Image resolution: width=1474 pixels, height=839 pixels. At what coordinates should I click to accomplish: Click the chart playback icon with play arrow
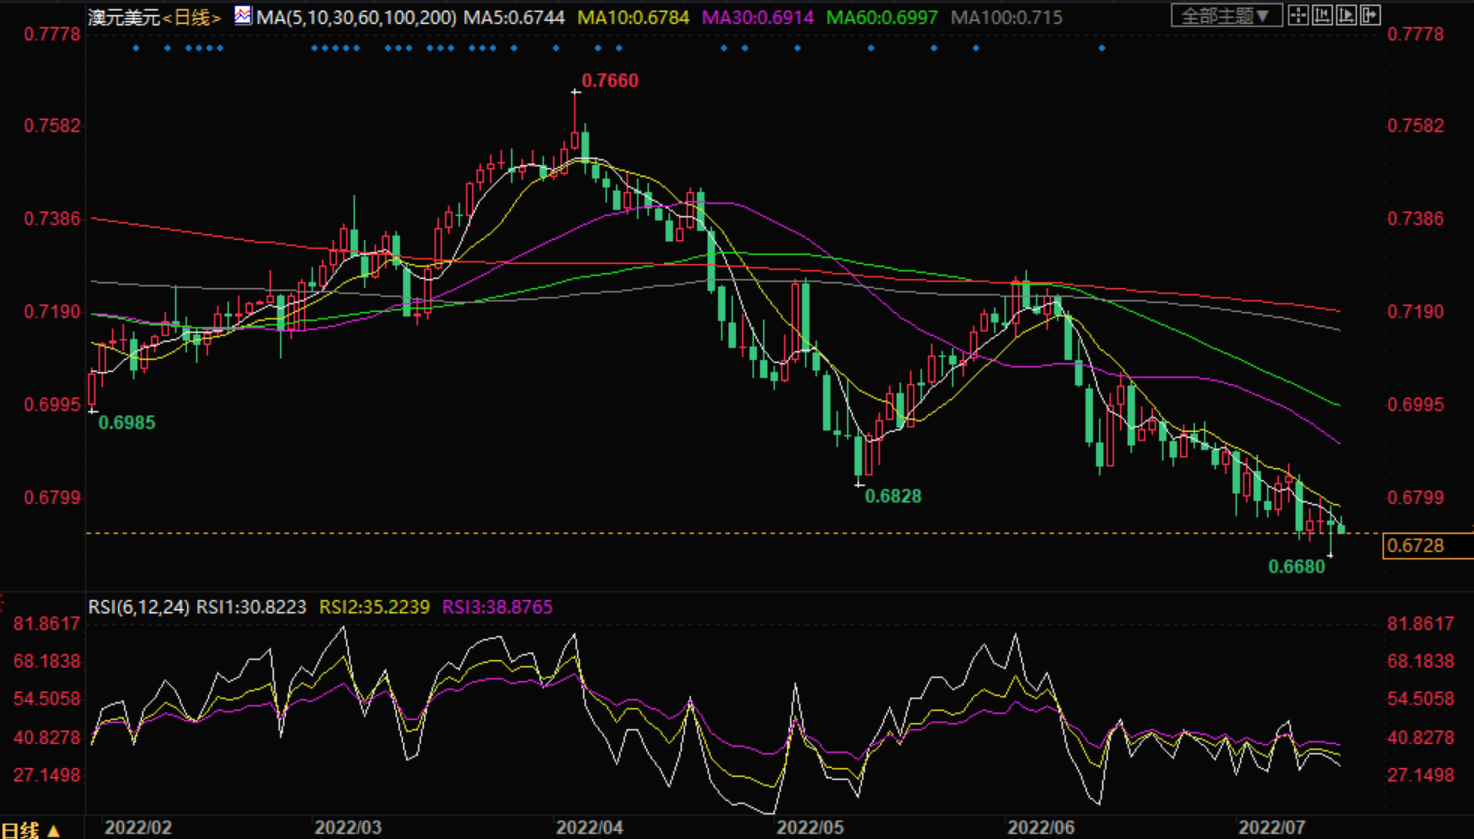pos(1346,15)
